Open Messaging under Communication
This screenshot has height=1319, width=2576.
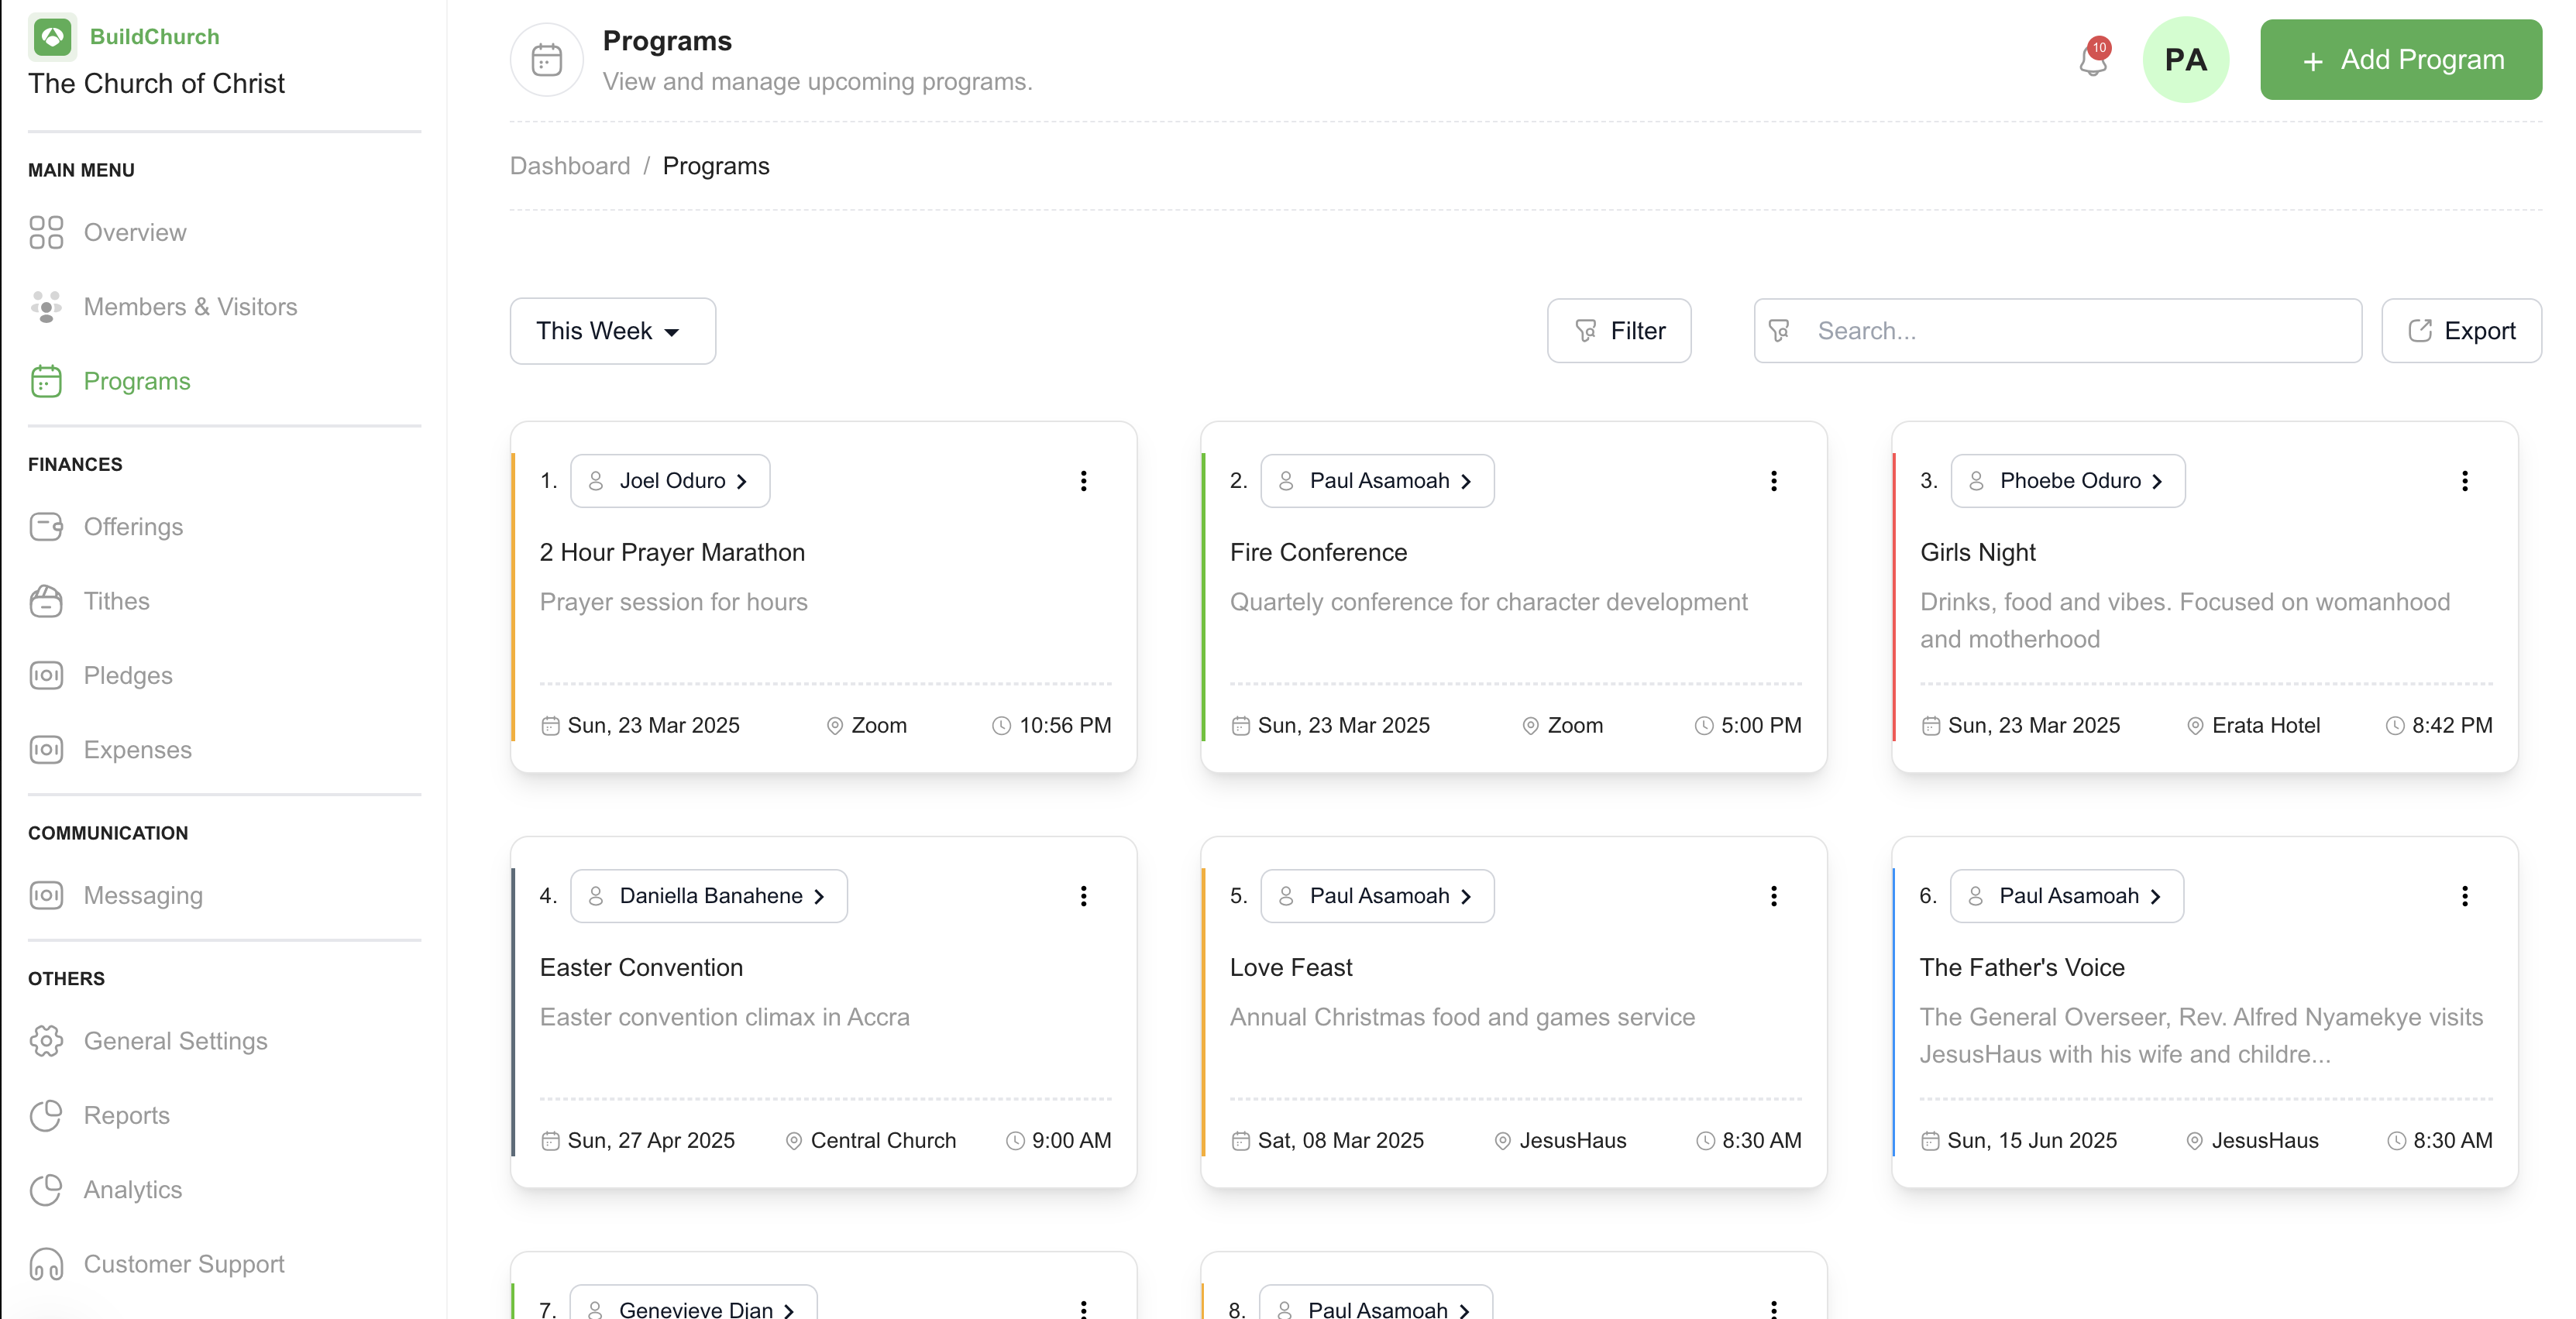click(143, 895)
